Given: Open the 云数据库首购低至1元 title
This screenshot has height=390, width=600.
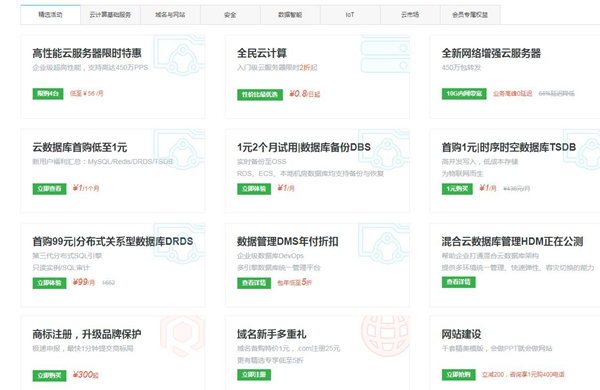Looking at the screenshot, I should (x=80, y=147).
